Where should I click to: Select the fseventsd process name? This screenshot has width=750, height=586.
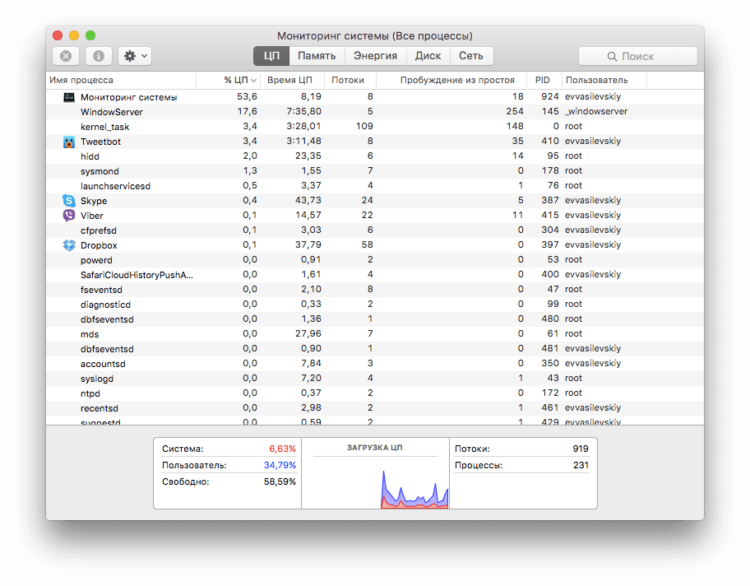coord(101,290)
